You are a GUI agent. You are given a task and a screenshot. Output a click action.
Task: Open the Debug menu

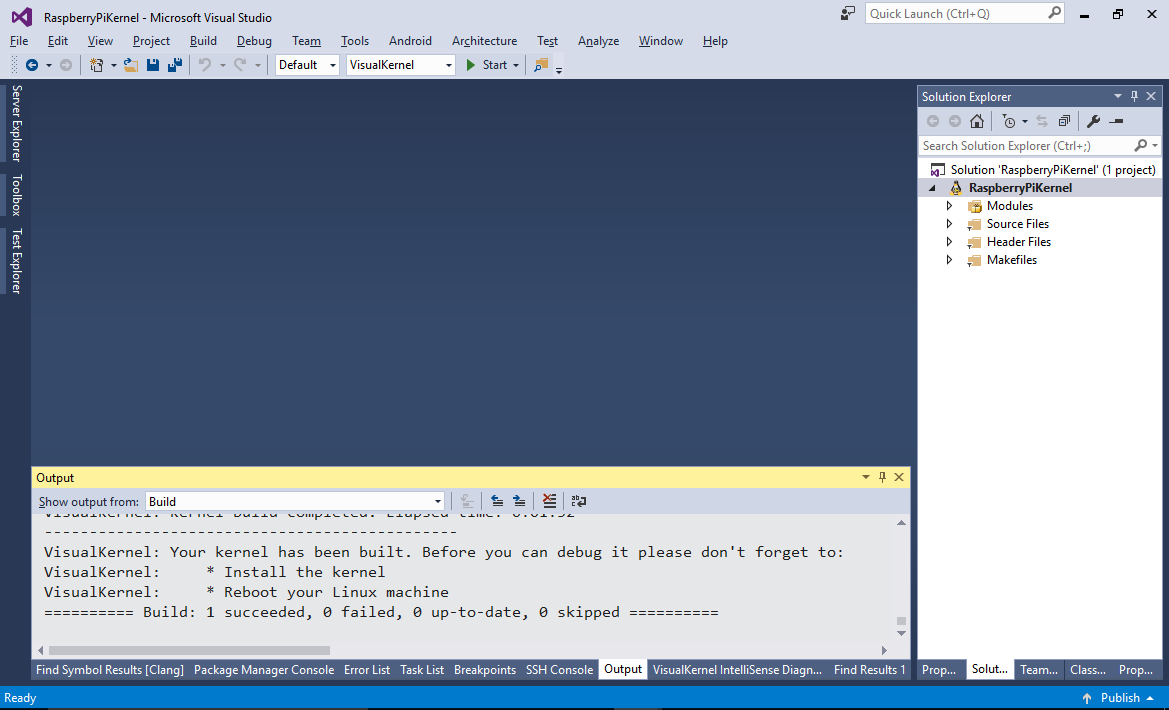[x=254, y=41]
